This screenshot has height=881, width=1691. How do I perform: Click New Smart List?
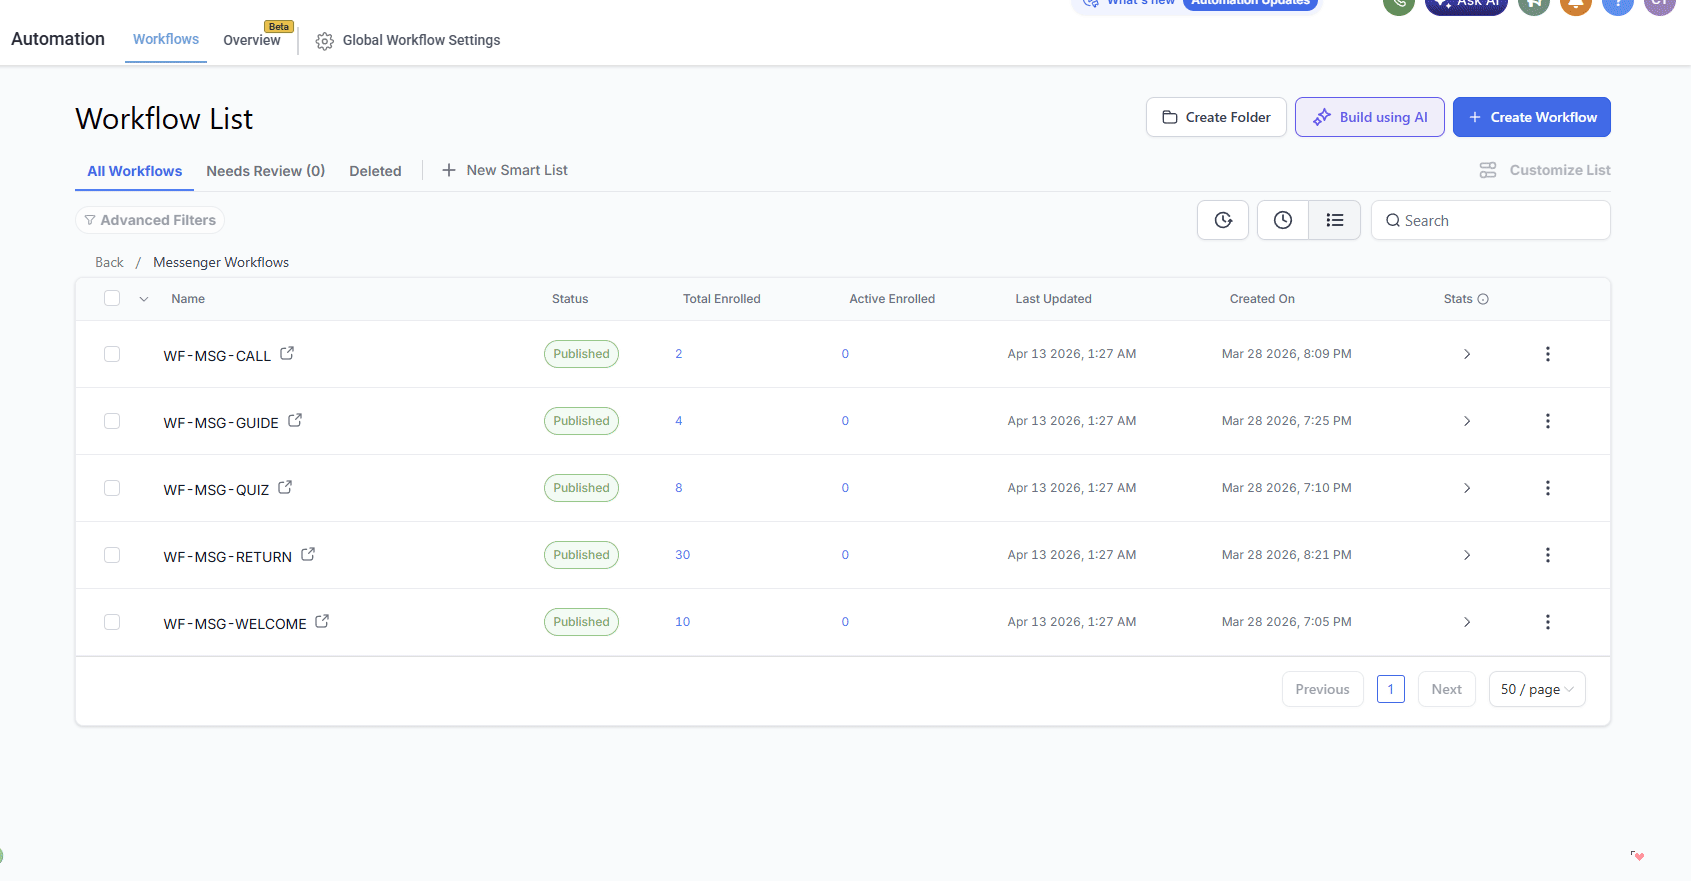(505, 170)
